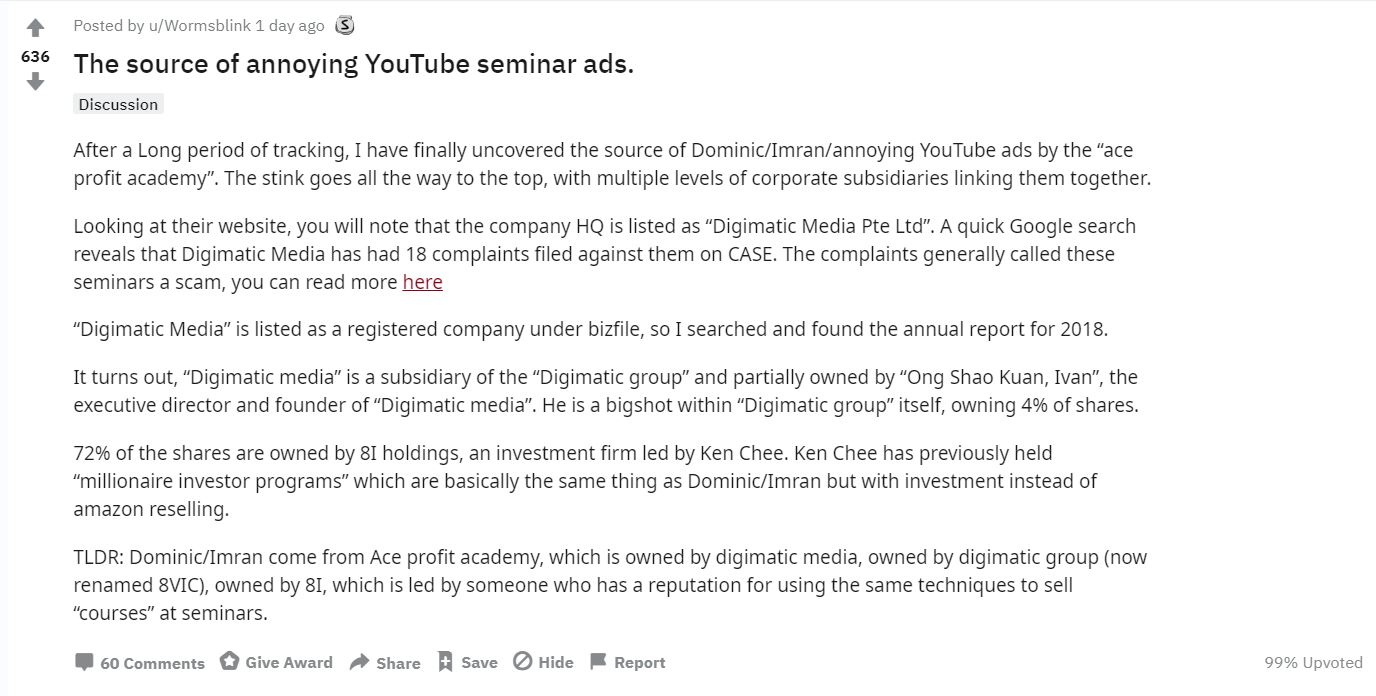The image size is (1376, 696).
Task: Open the "here" link about CASE complaints
Action: tap(422, 282)
